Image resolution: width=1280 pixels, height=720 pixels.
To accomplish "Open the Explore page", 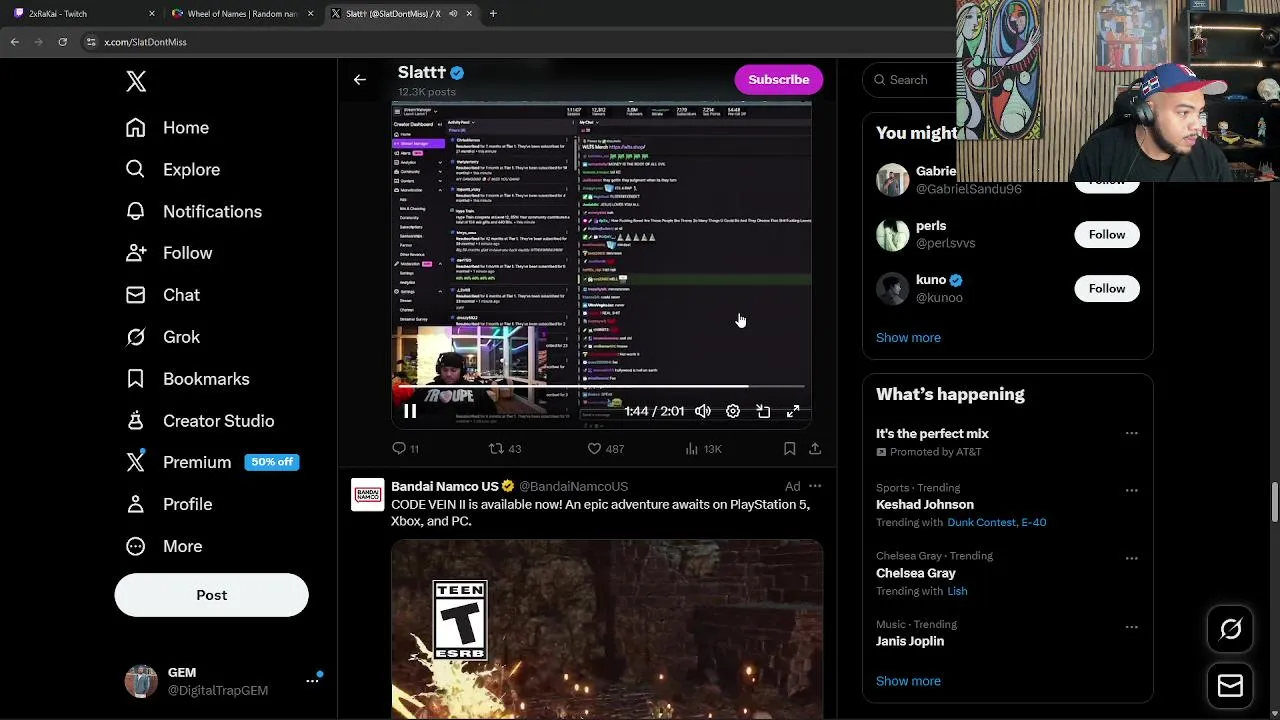I will 172,170.
